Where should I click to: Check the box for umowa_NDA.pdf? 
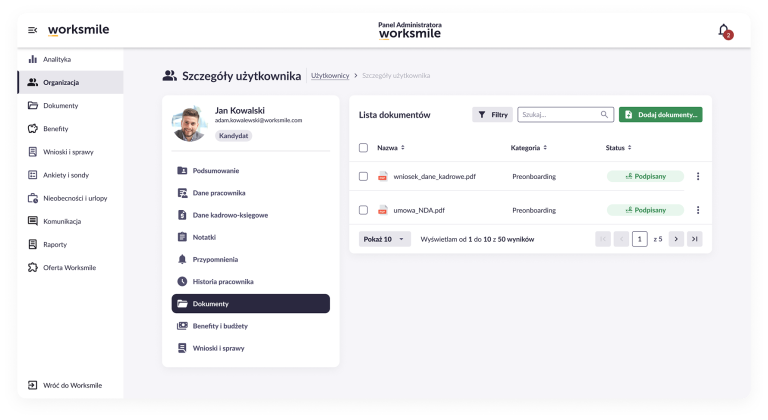click(363, 210)
